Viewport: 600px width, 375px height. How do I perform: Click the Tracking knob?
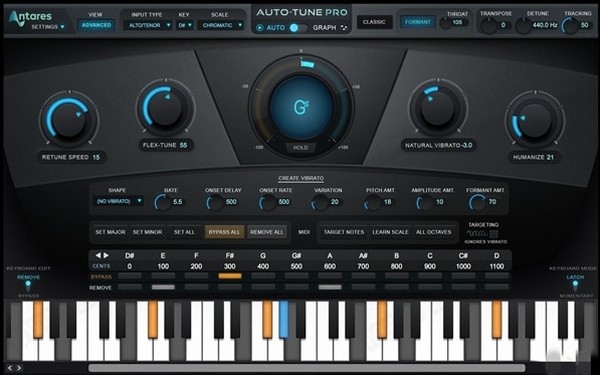(570, 25)
